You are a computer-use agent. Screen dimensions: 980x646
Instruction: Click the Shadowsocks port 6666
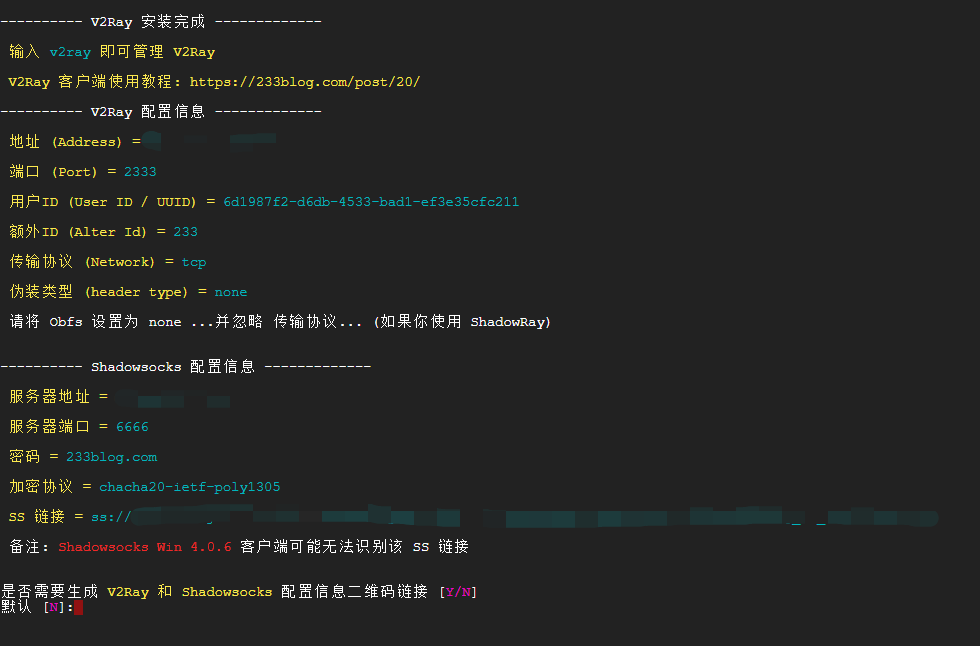(132, 427)
